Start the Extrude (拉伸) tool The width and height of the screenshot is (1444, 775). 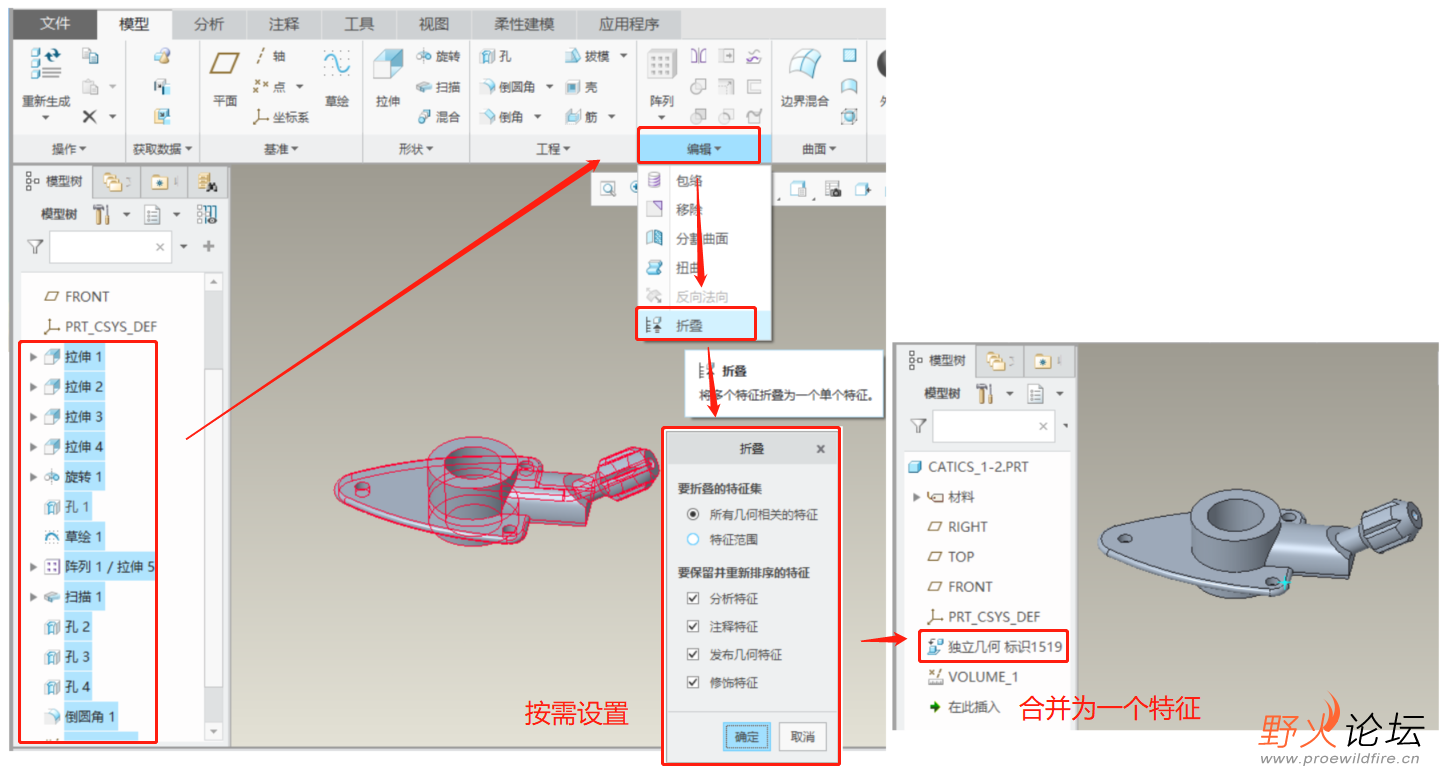click(x=388, y=63)
